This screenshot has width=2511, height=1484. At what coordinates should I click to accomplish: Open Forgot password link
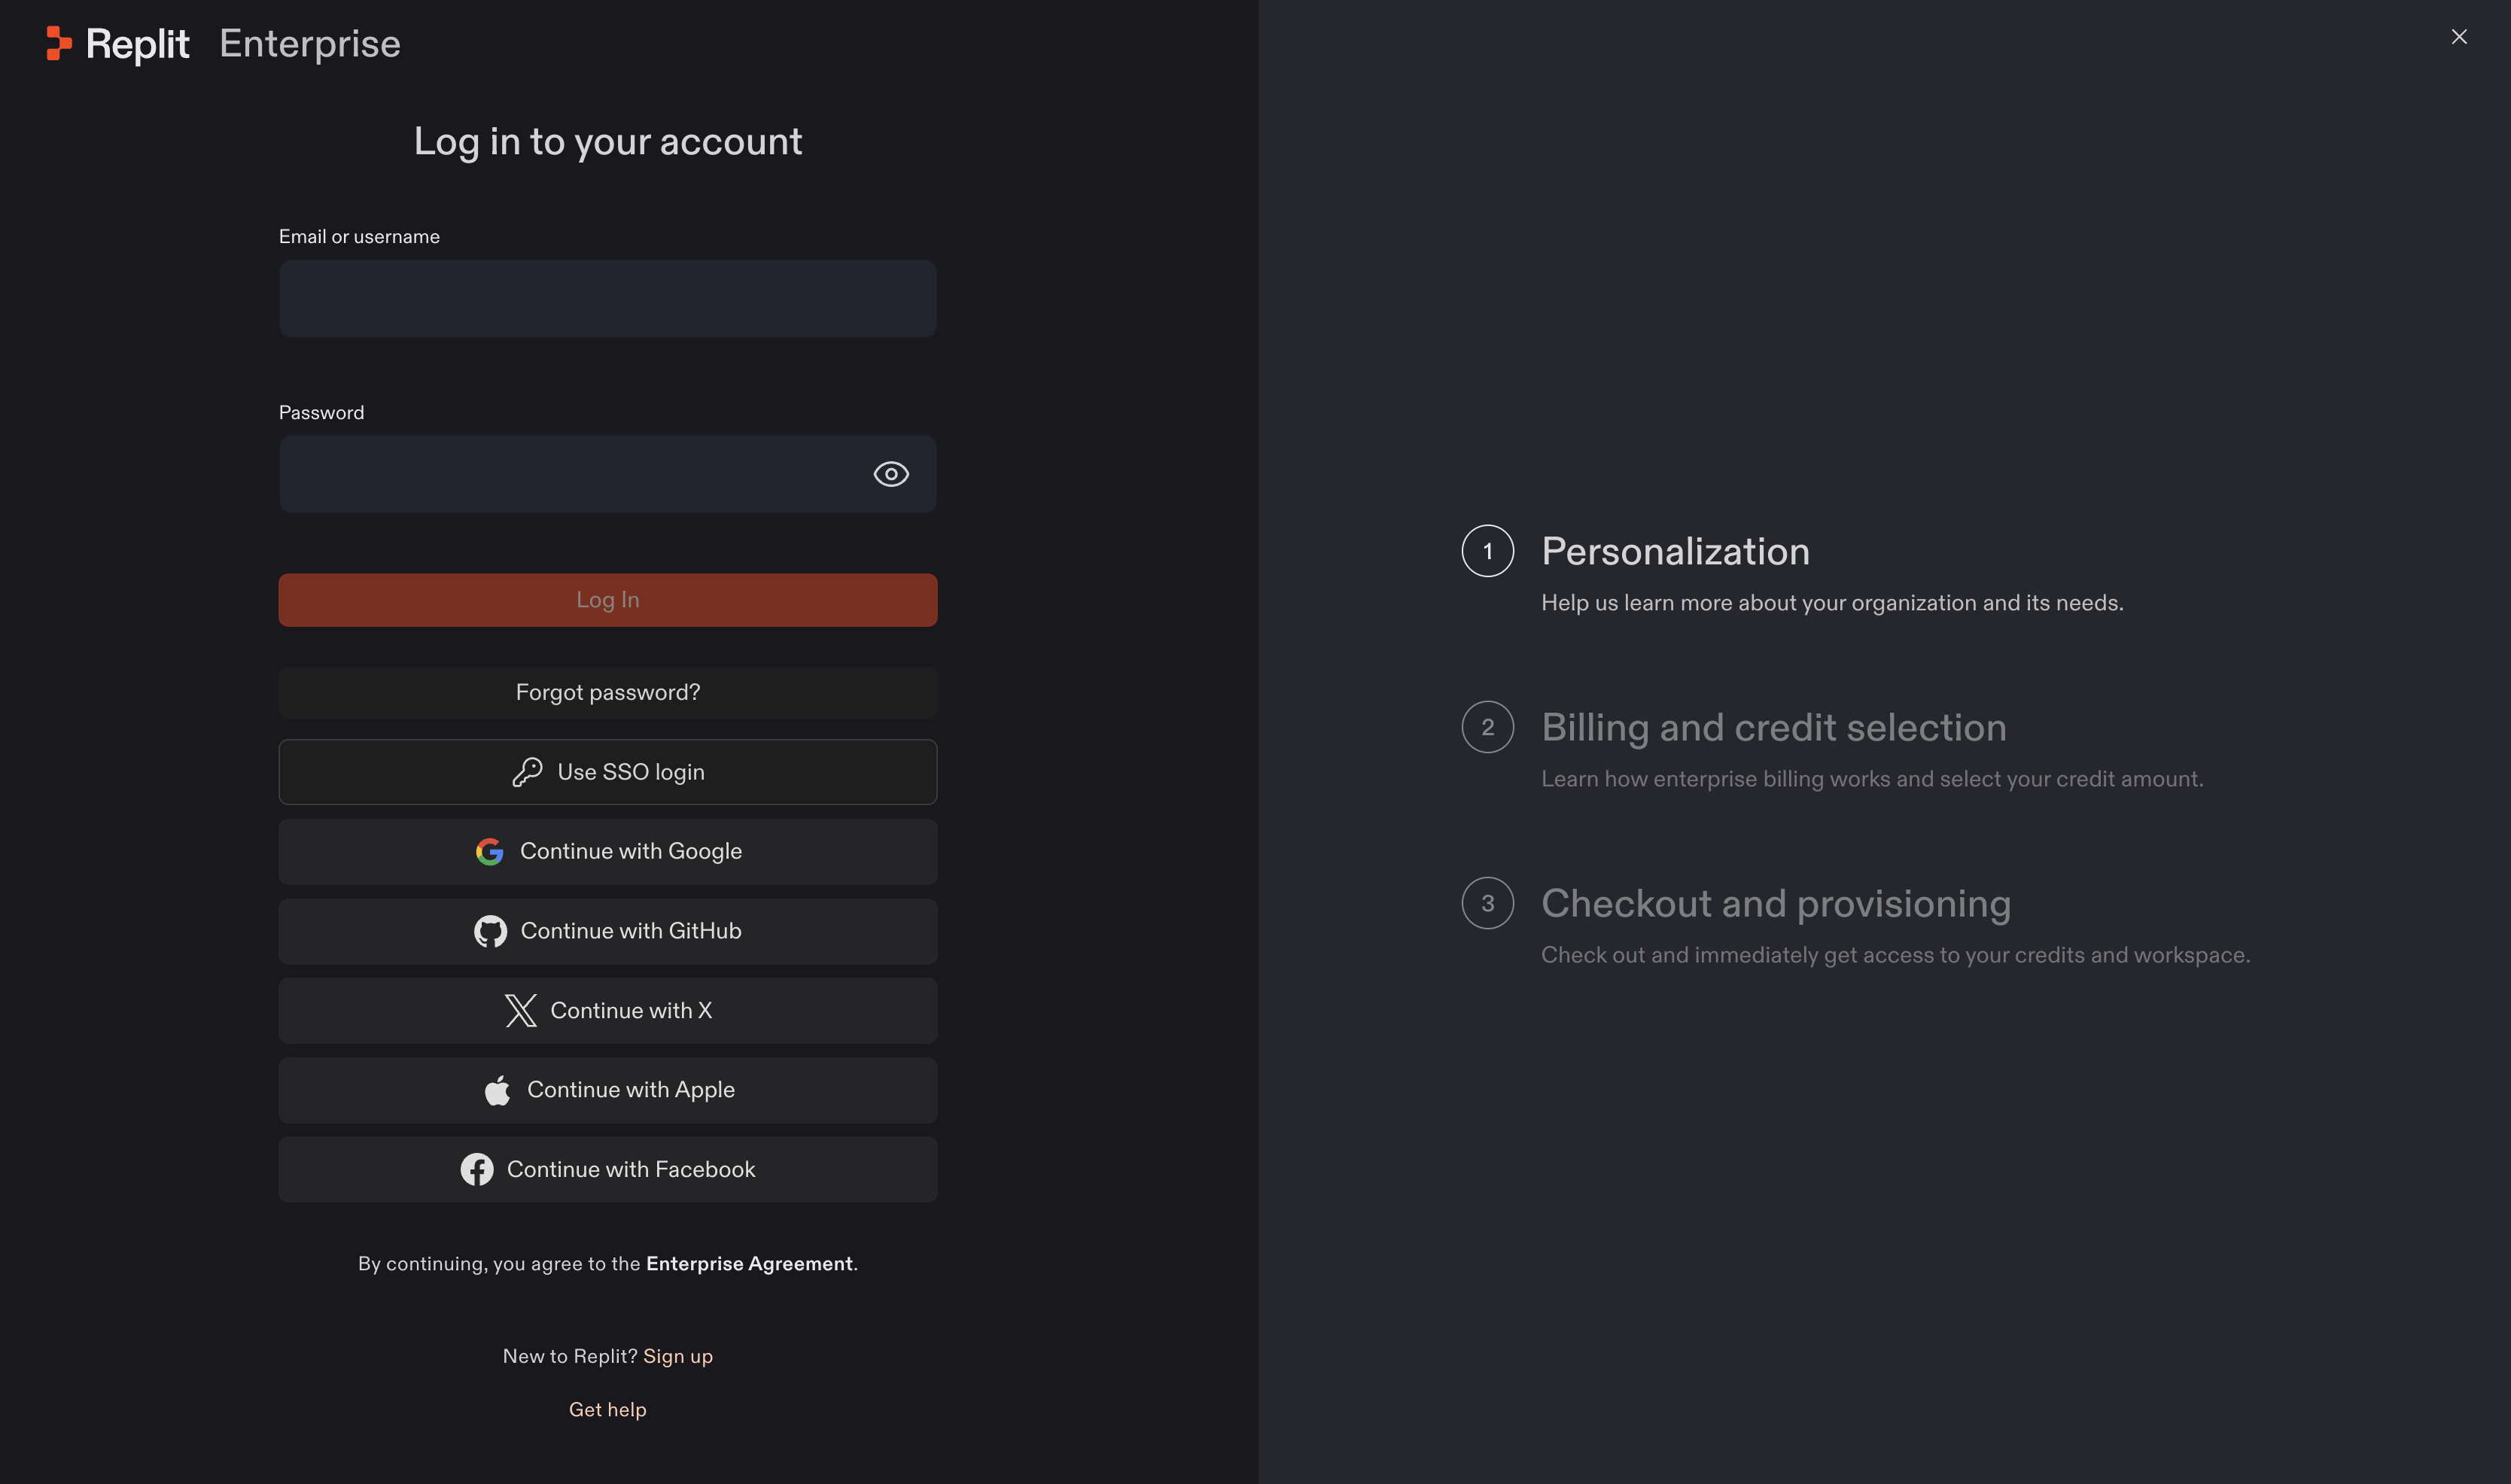pyautogui.click(x=608, y=692)
